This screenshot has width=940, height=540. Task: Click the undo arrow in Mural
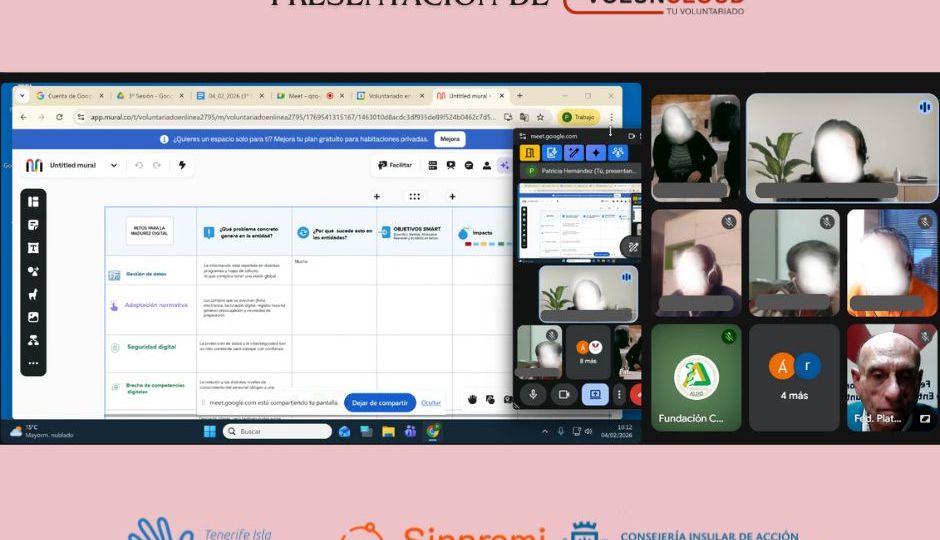[139, 165]
